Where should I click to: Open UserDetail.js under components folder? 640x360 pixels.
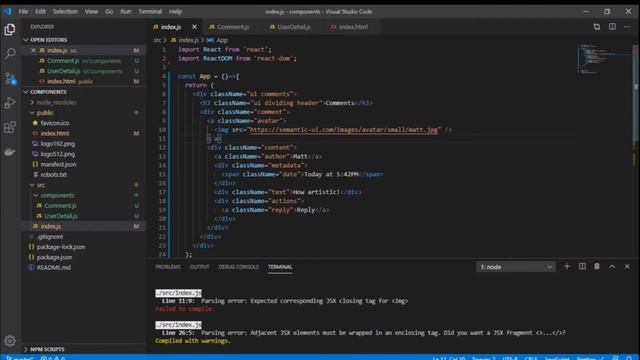[x=84, y=216]
